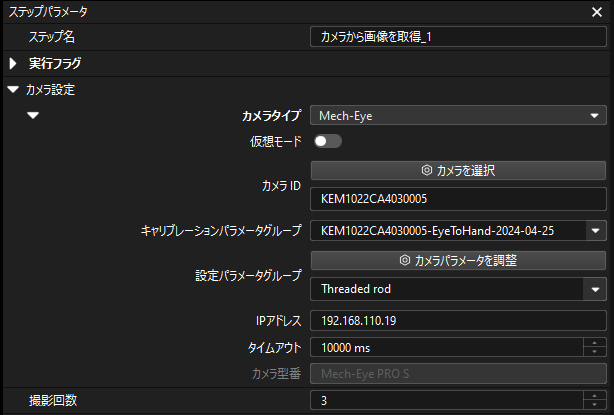Click the IPアドレス input field
614x415 pixels.
click(x=458, y=322)
